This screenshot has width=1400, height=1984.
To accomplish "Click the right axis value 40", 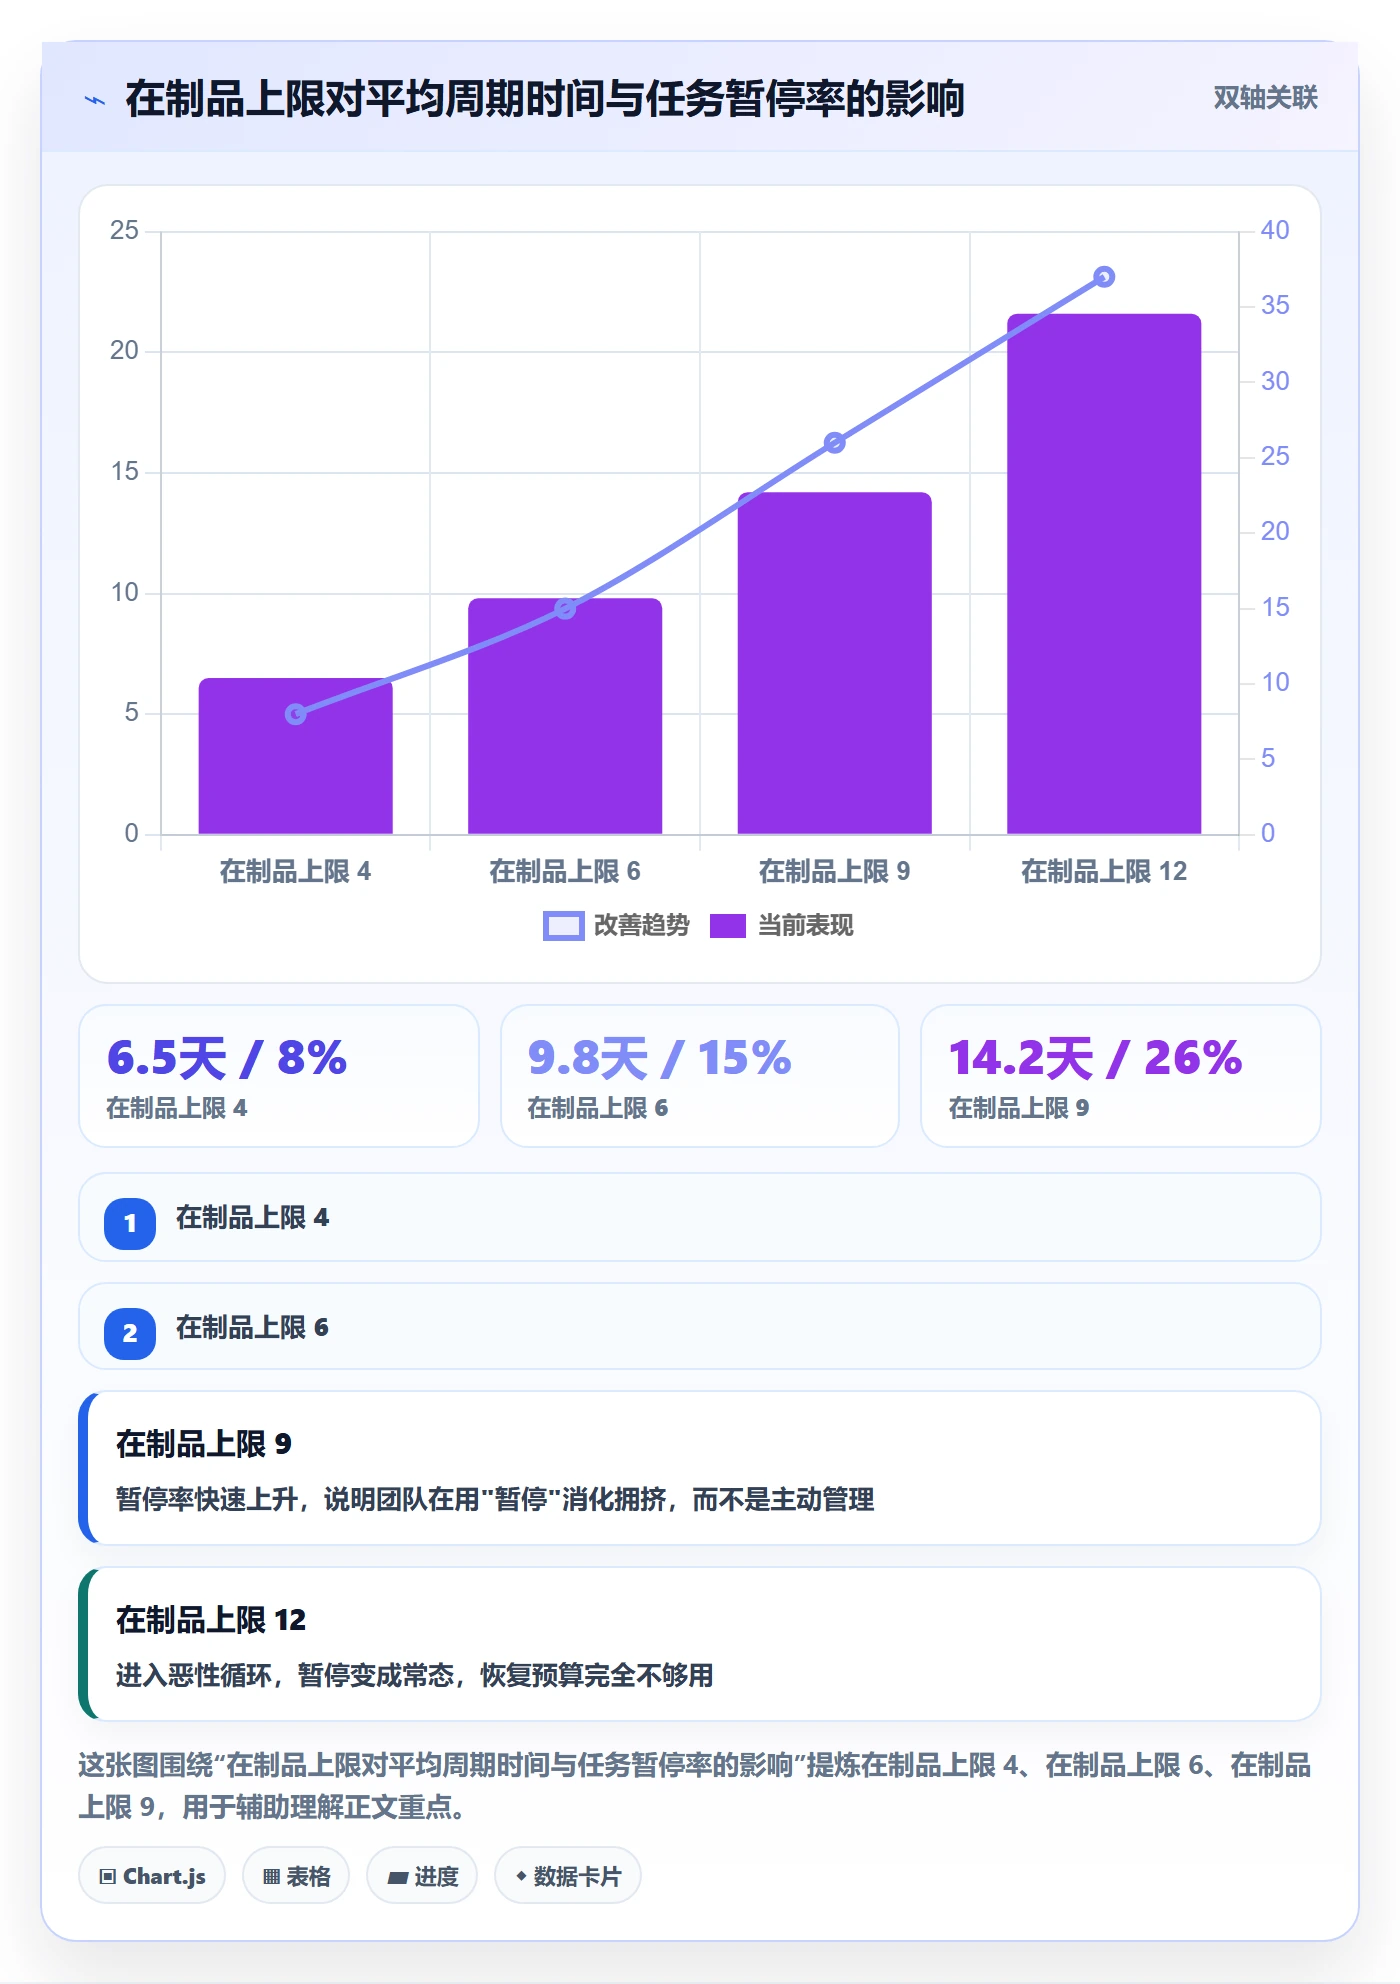I will pos(1275,231).
